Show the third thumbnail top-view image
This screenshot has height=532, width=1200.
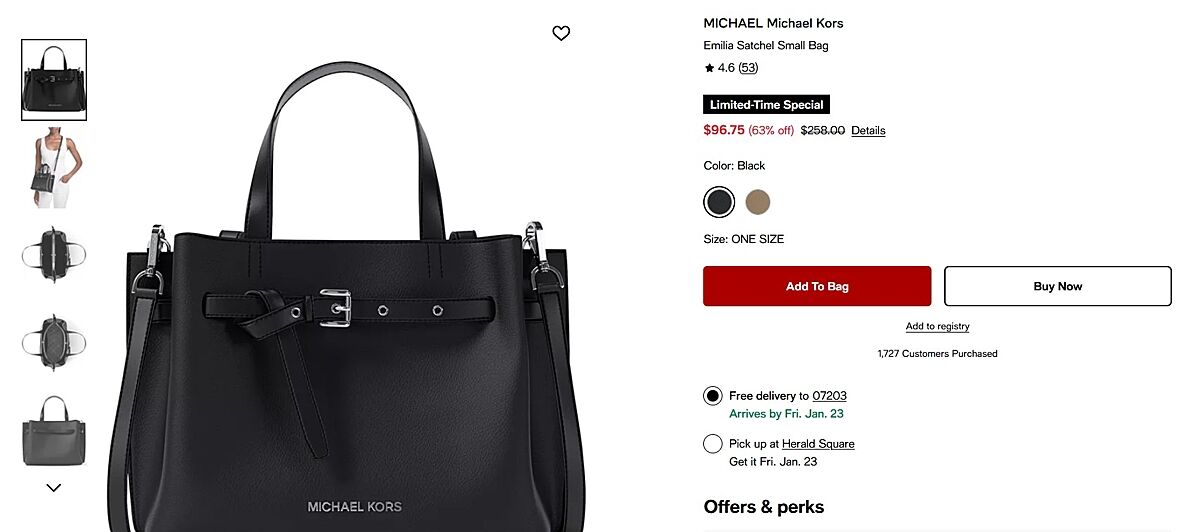click(54, 254)
